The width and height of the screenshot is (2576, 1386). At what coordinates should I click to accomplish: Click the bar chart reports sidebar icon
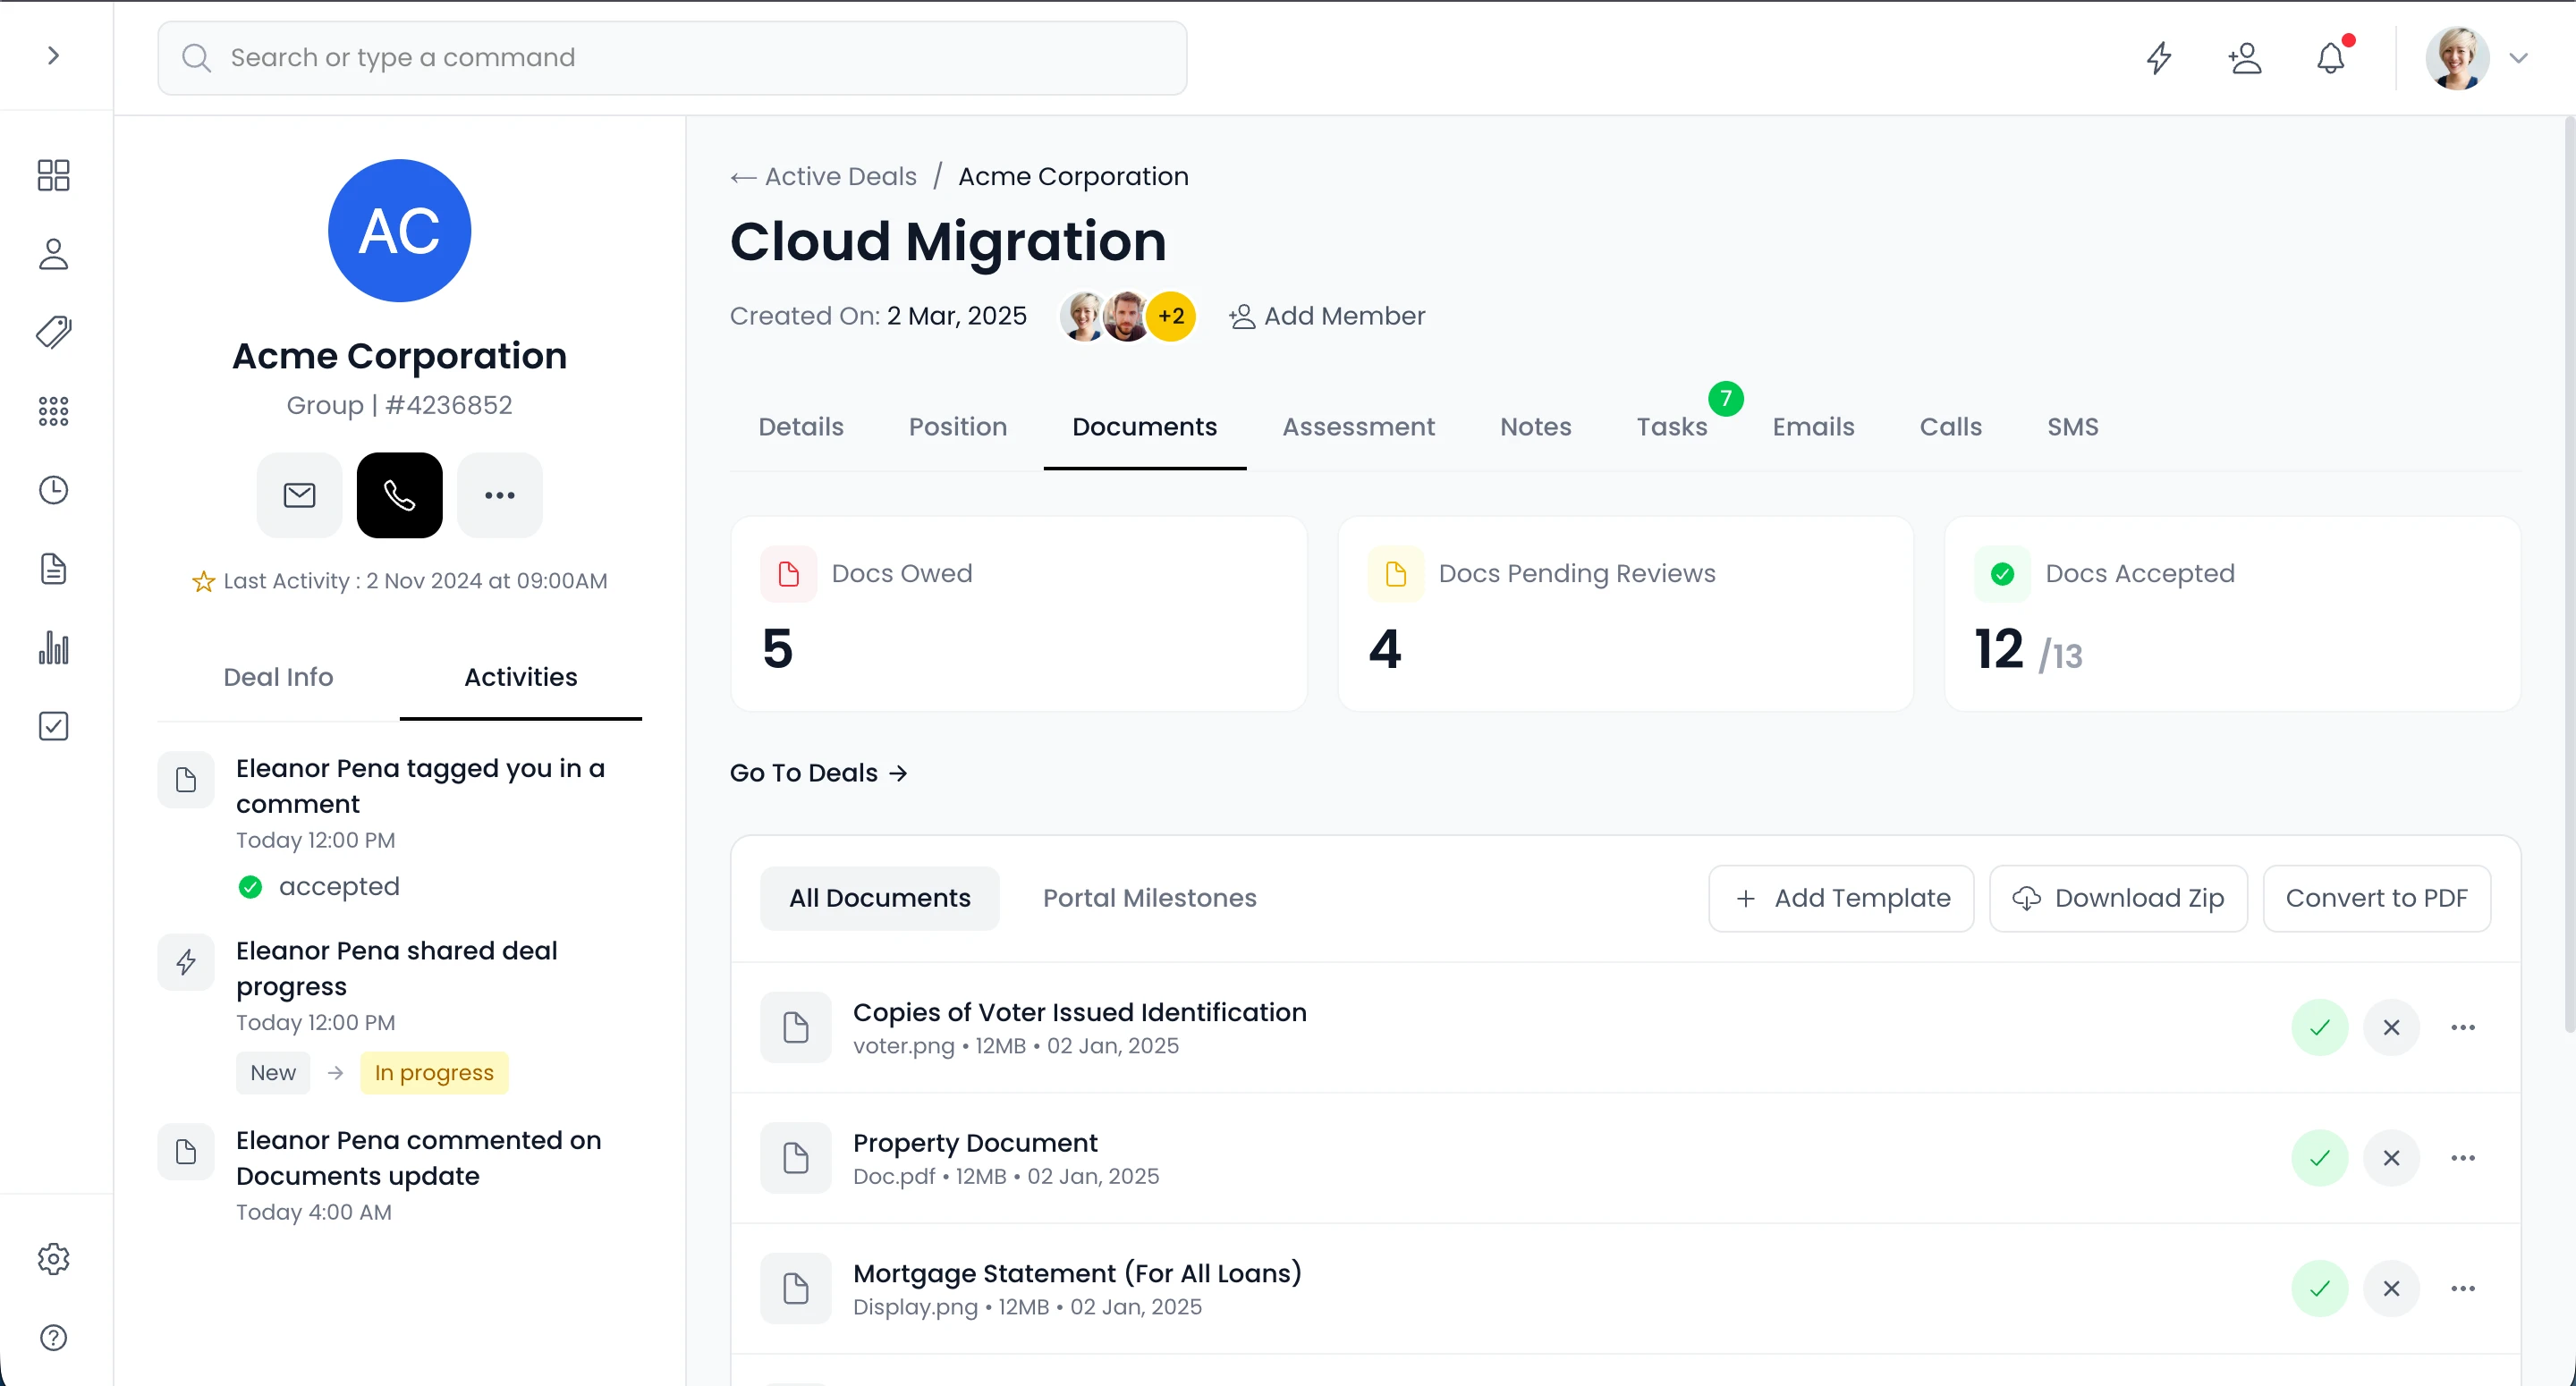[53, 648]
